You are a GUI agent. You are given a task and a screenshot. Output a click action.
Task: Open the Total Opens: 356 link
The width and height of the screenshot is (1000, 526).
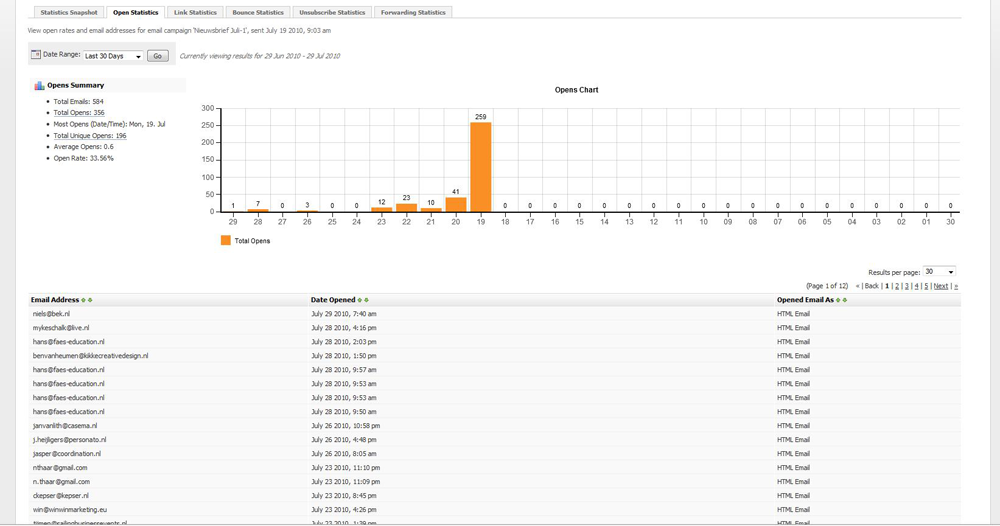point(79,113)
